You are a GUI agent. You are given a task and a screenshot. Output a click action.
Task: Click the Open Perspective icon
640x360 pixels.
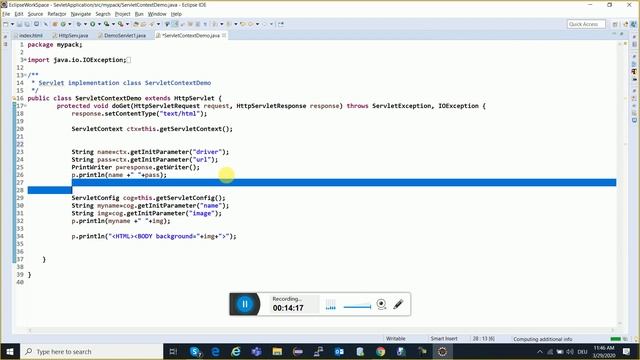[615, 24]
